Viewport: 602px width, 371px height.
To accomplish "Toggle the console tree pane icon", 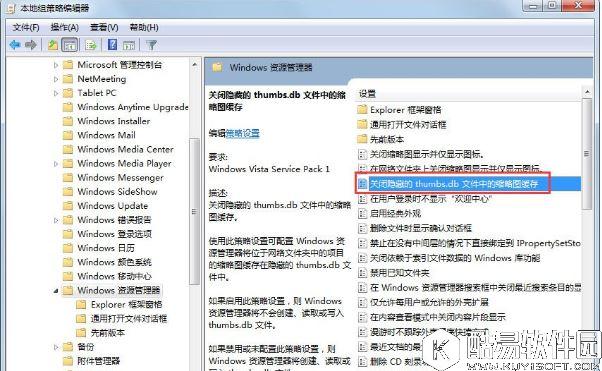I will 69,45.
